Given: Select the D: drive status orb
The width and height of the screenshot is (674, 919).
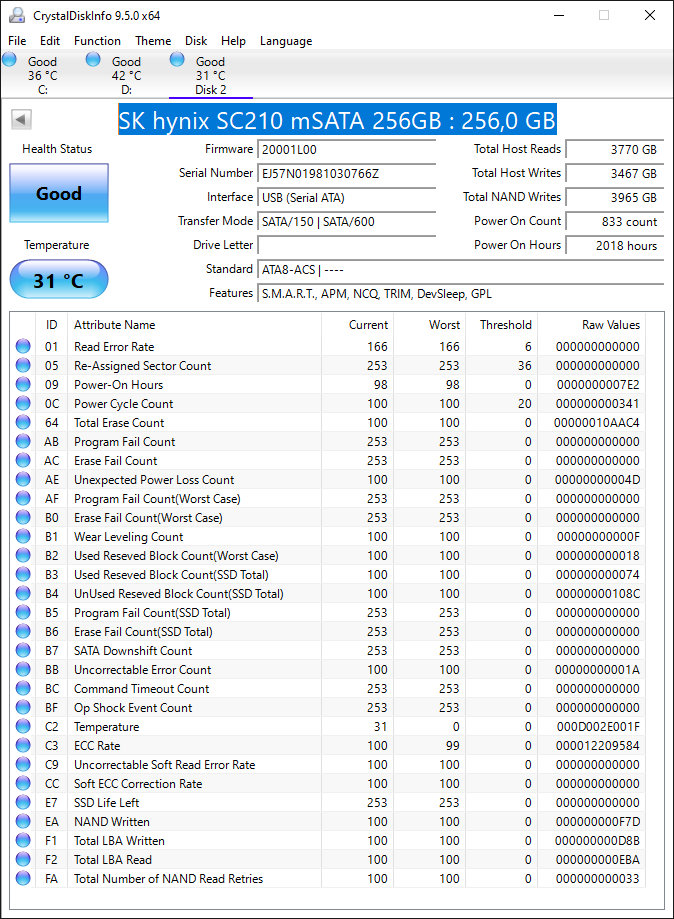Looking at the screenshot, I should (93, 59).
